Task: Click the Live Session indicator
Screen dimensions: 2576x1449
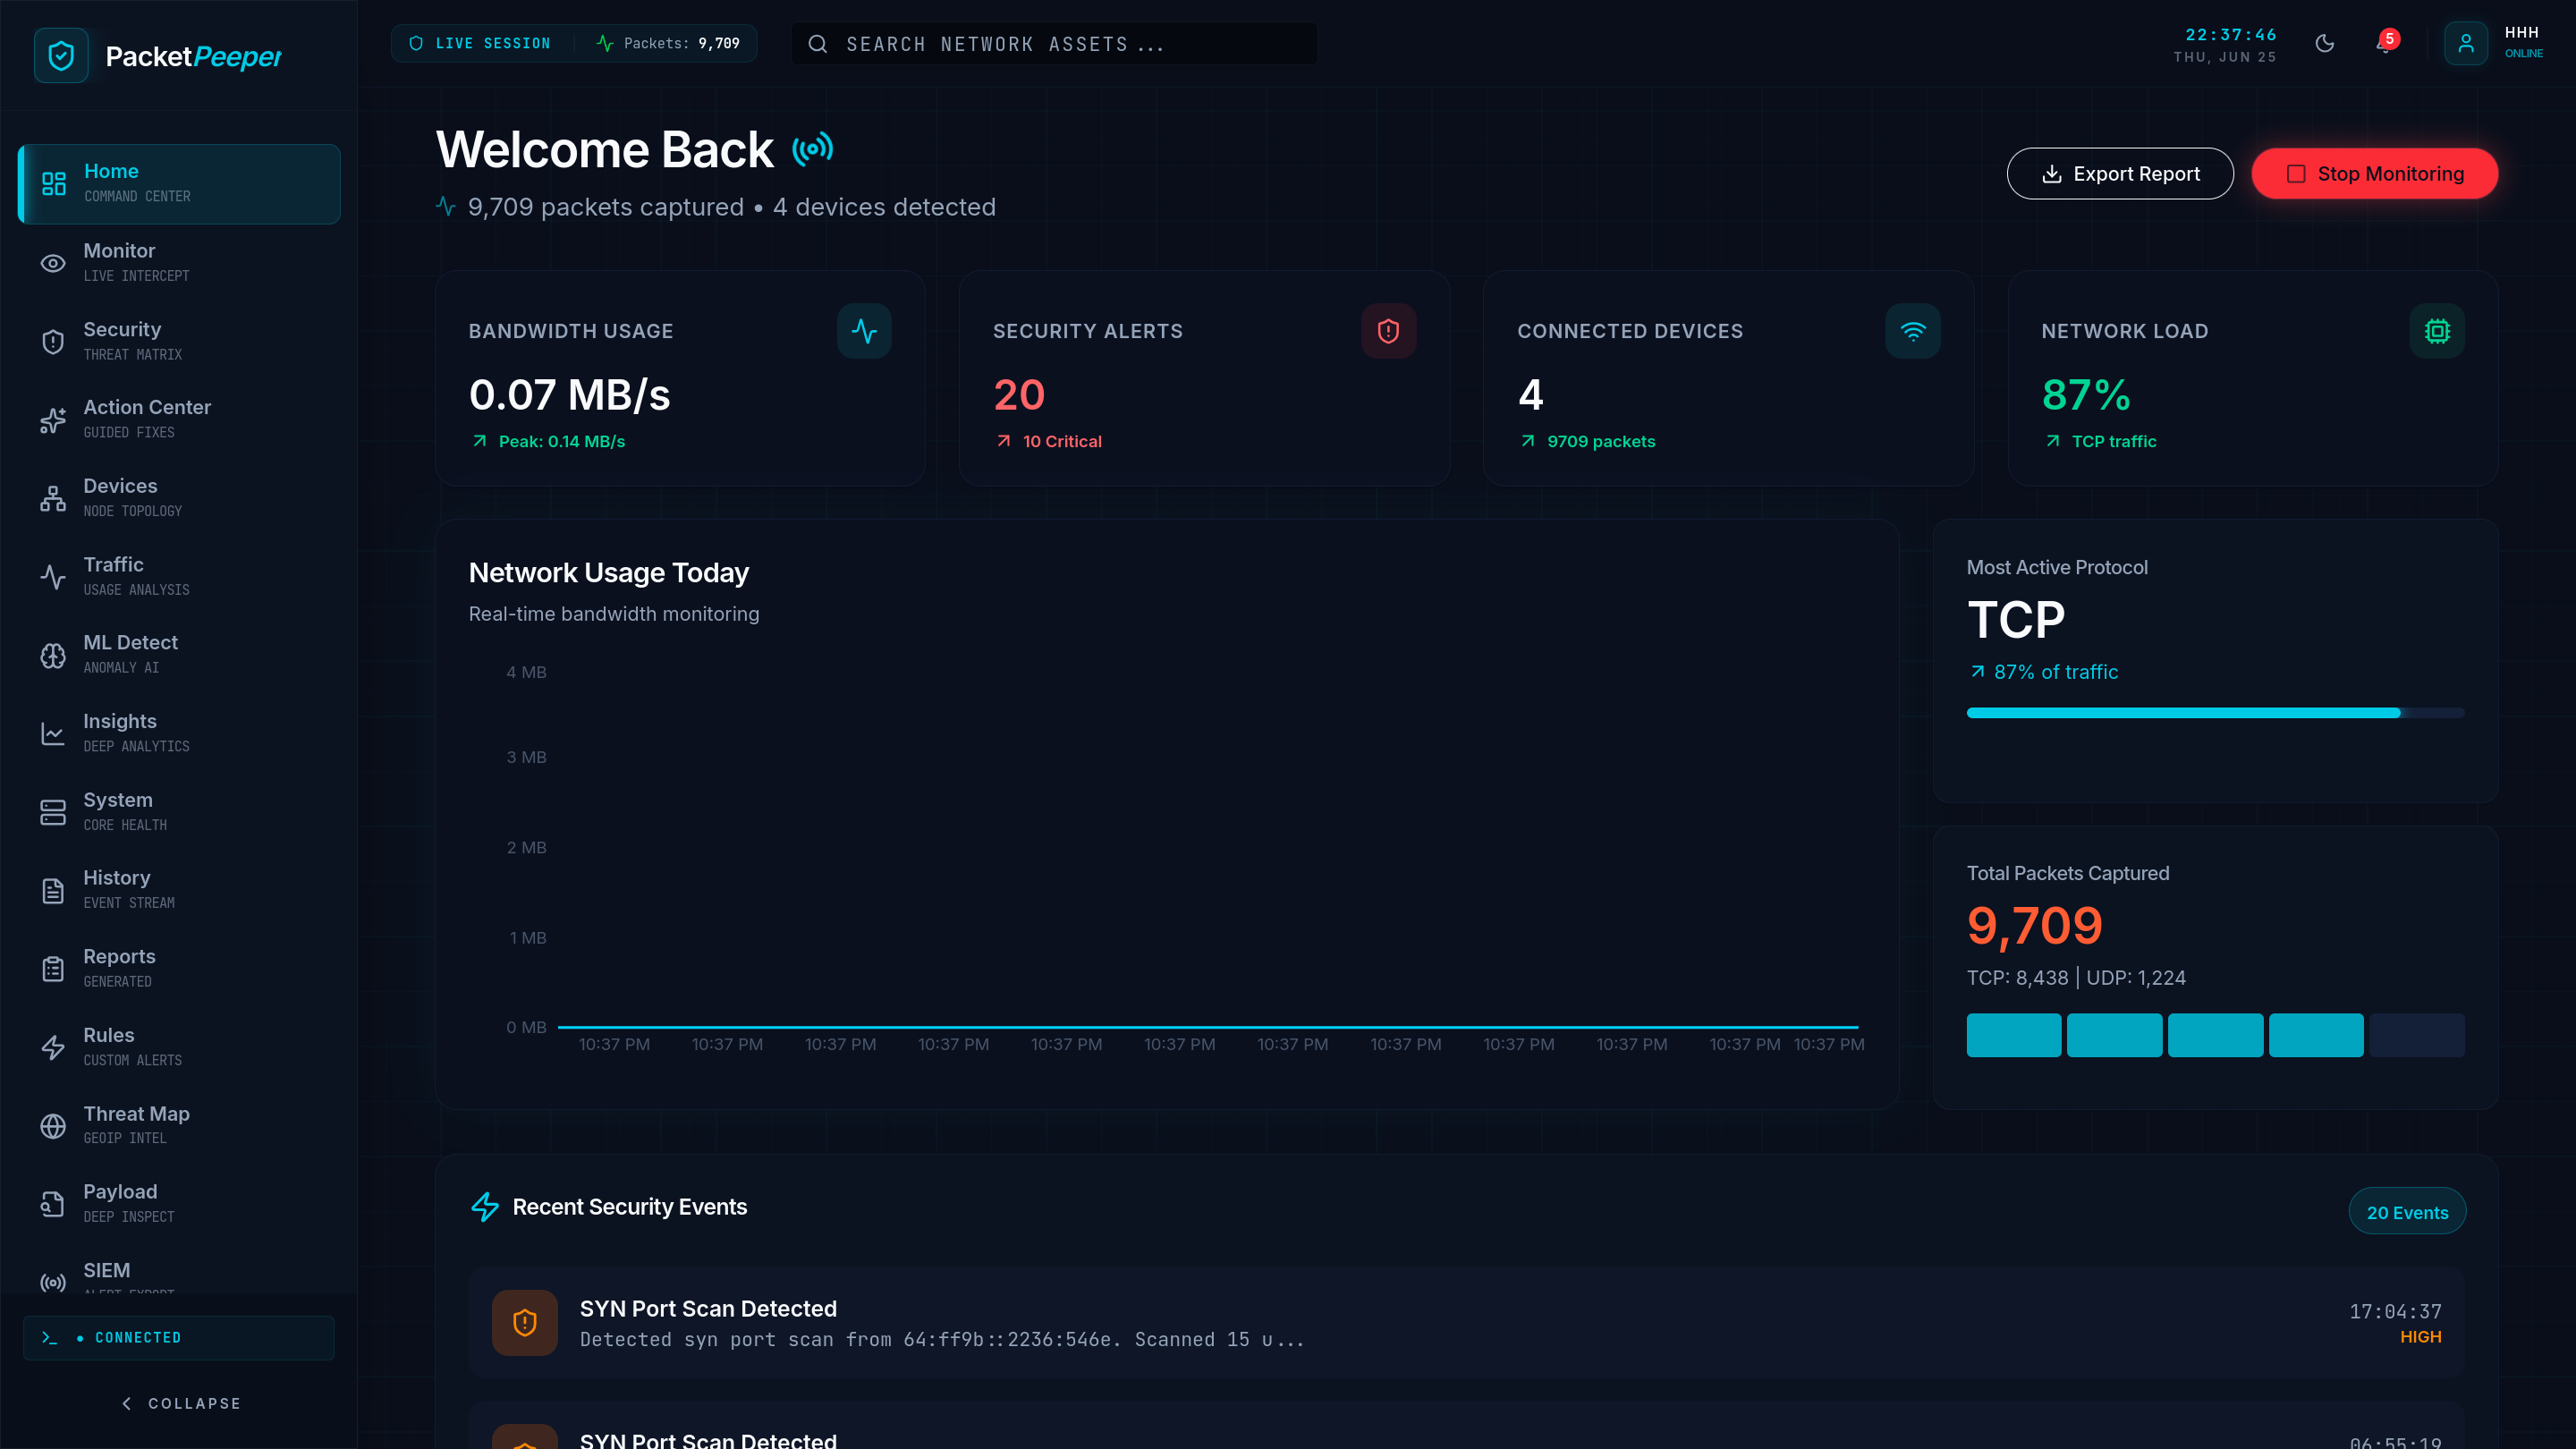Action: 480,43
